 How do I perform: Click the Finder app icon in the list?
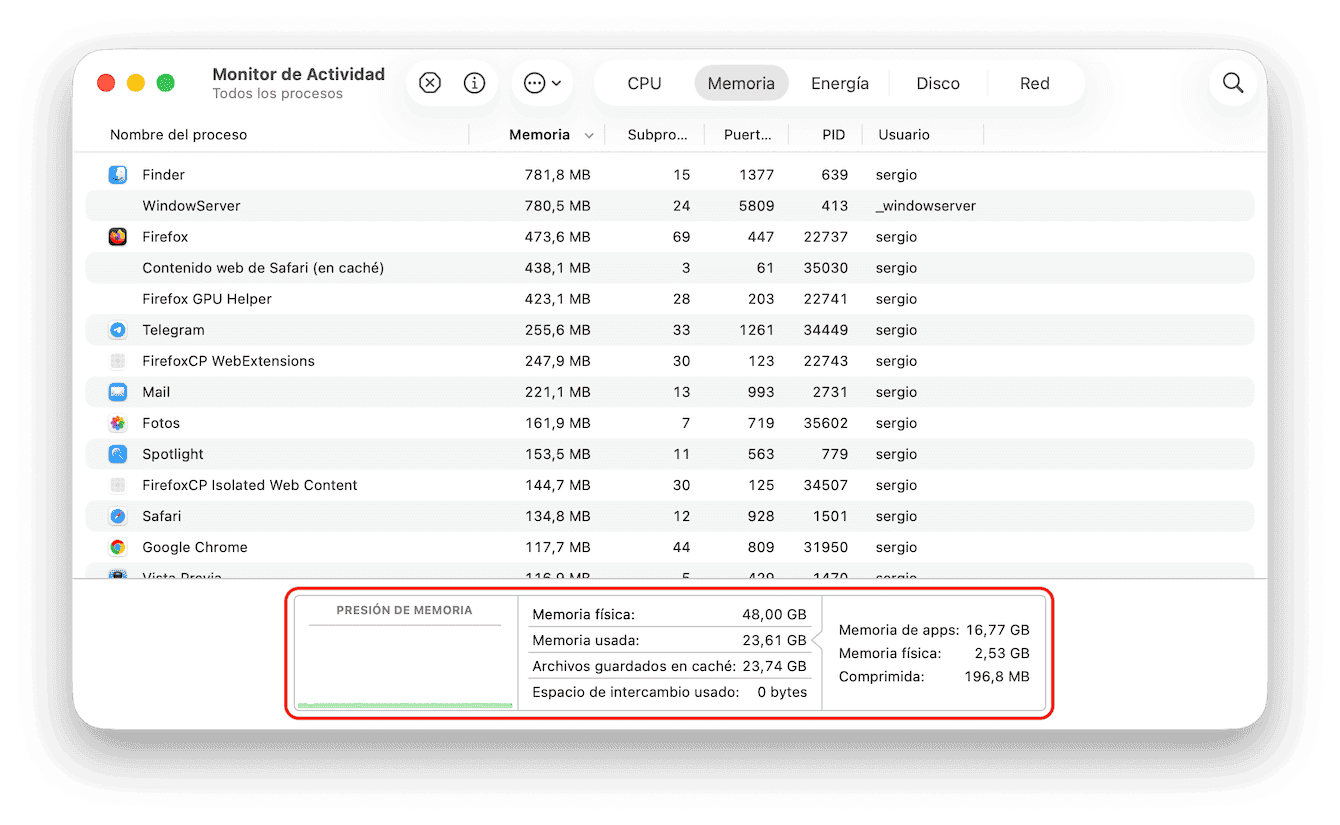point(118,175)
